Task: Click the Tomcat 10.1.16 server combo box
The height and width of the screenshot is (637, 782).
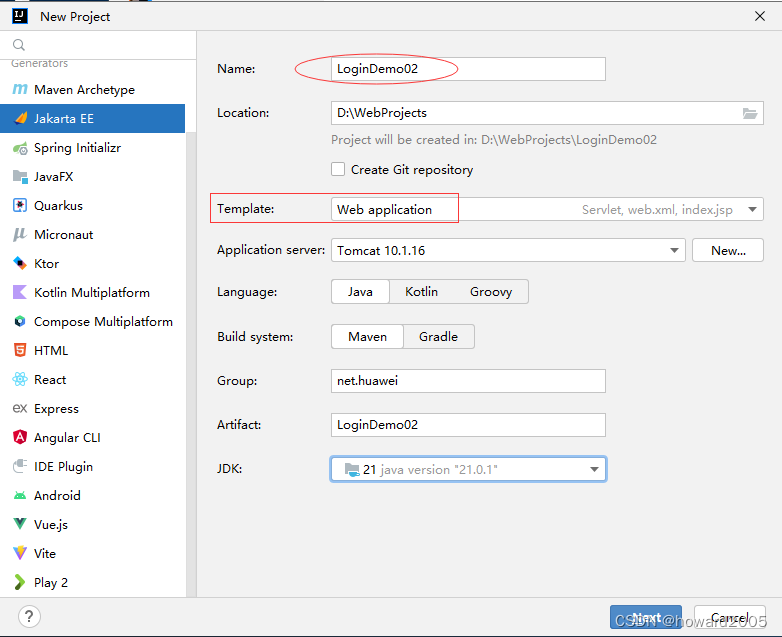Action: pyautogui.click(x=508, y=250)
